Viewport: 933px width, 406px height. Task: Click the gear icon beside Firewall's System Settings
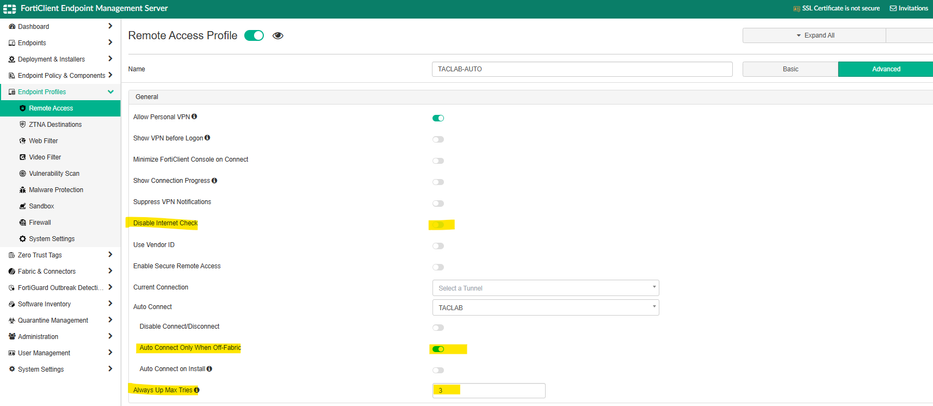tap(23, 239)
